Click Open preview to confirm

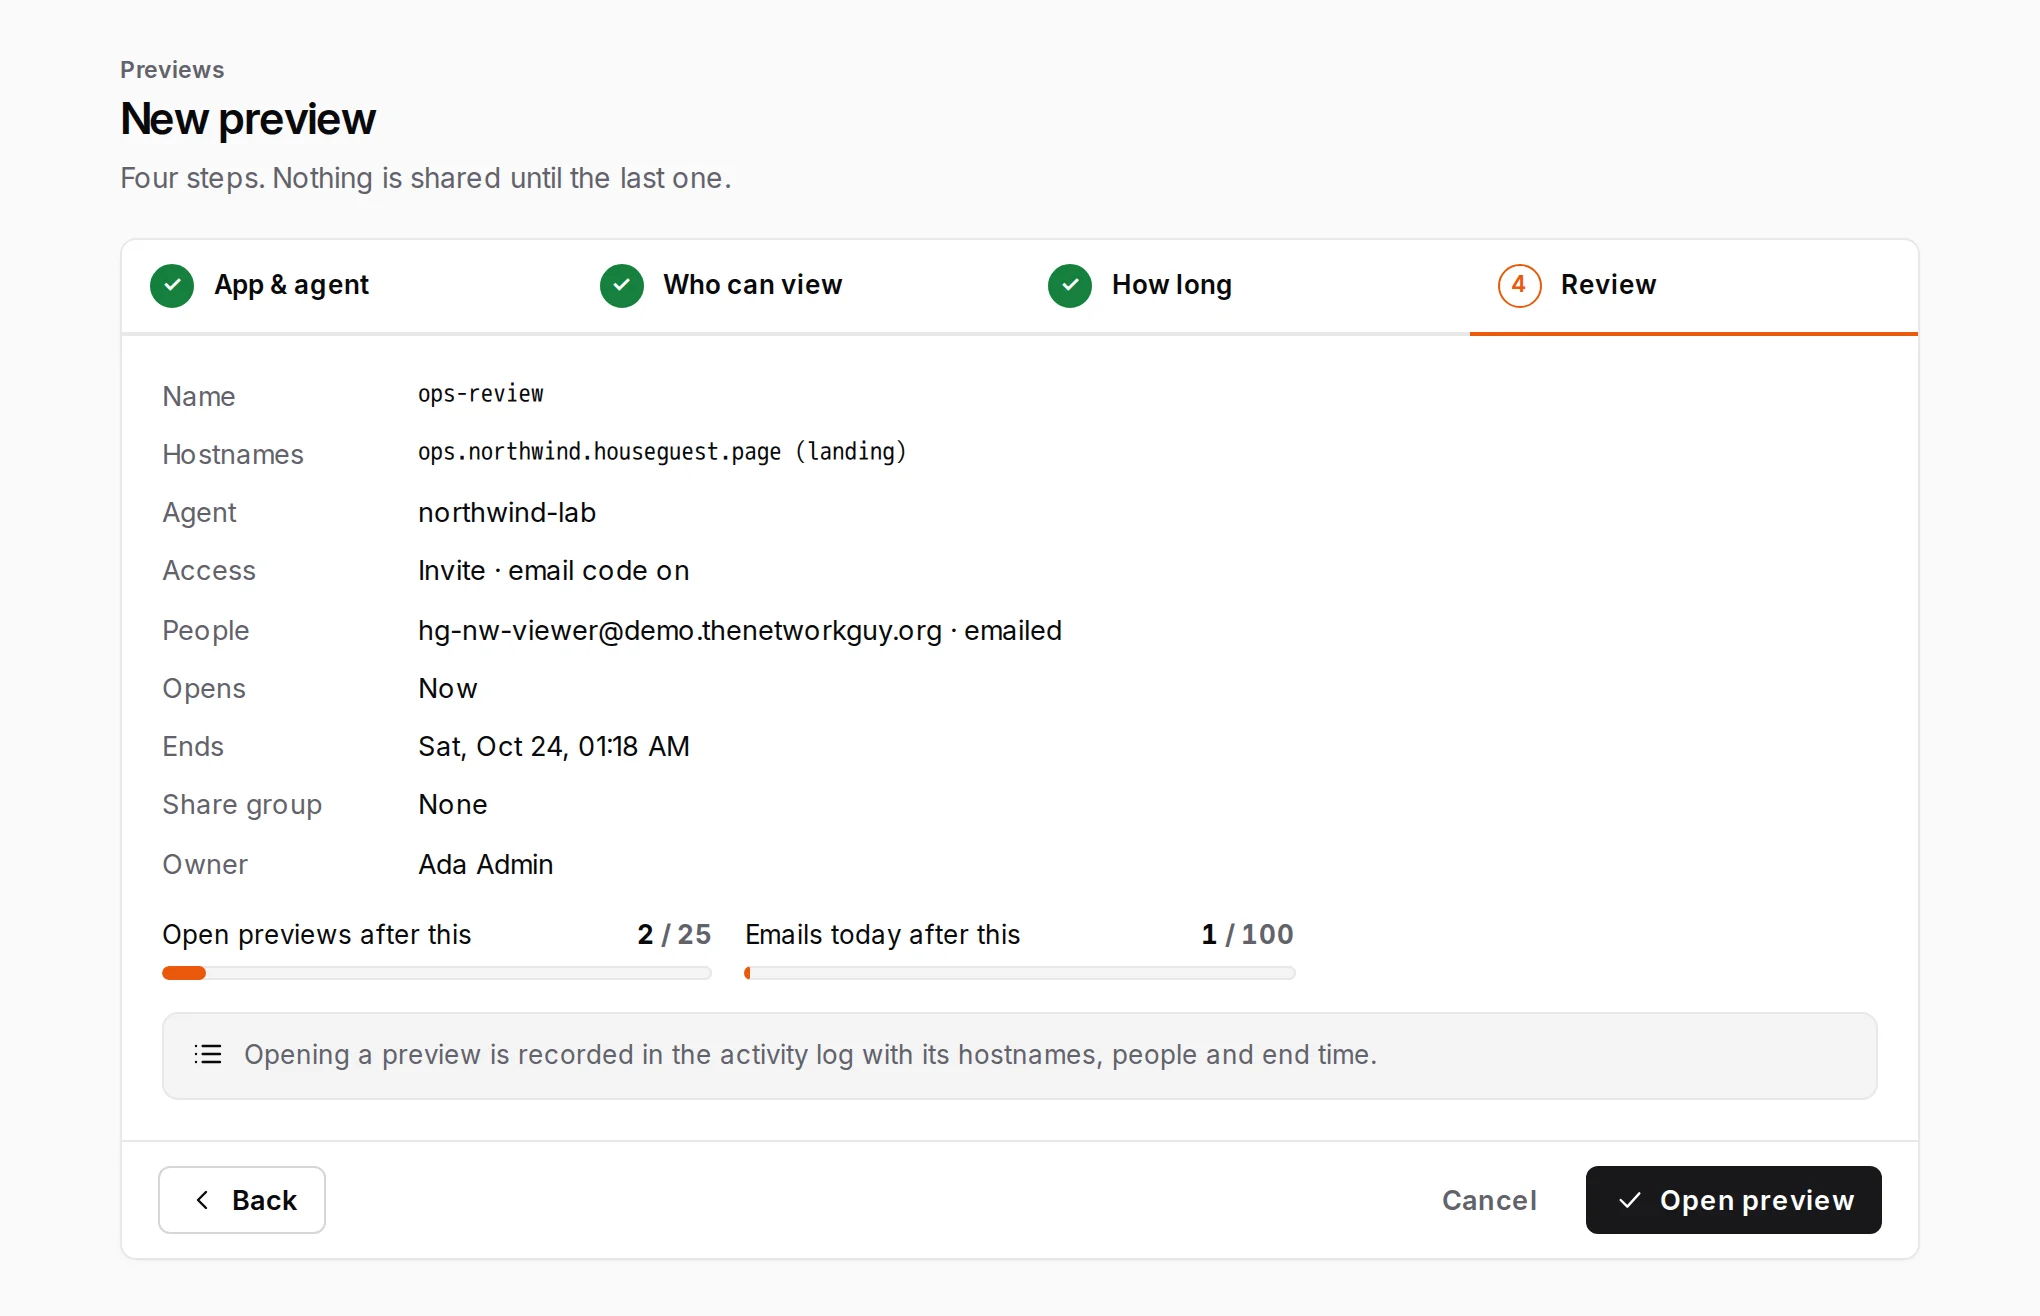pos(1734,1200)
